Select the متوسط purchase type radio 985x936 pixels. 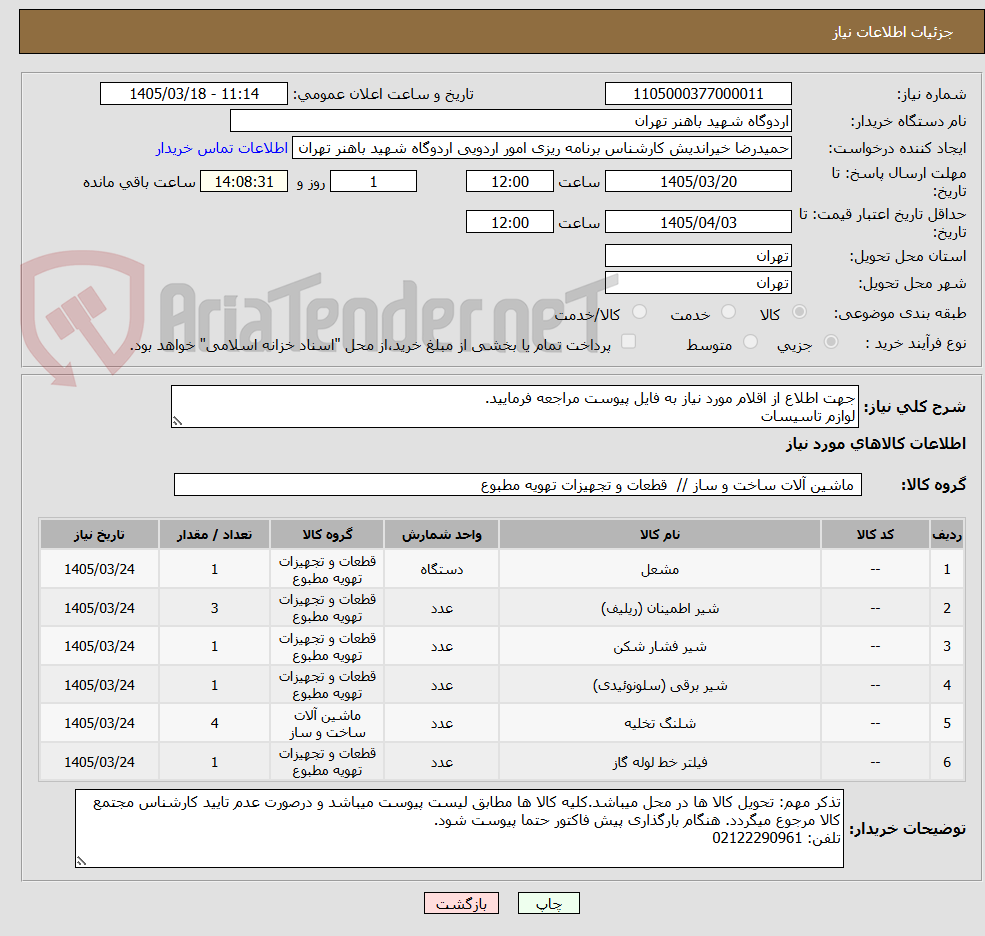[749, 342]
